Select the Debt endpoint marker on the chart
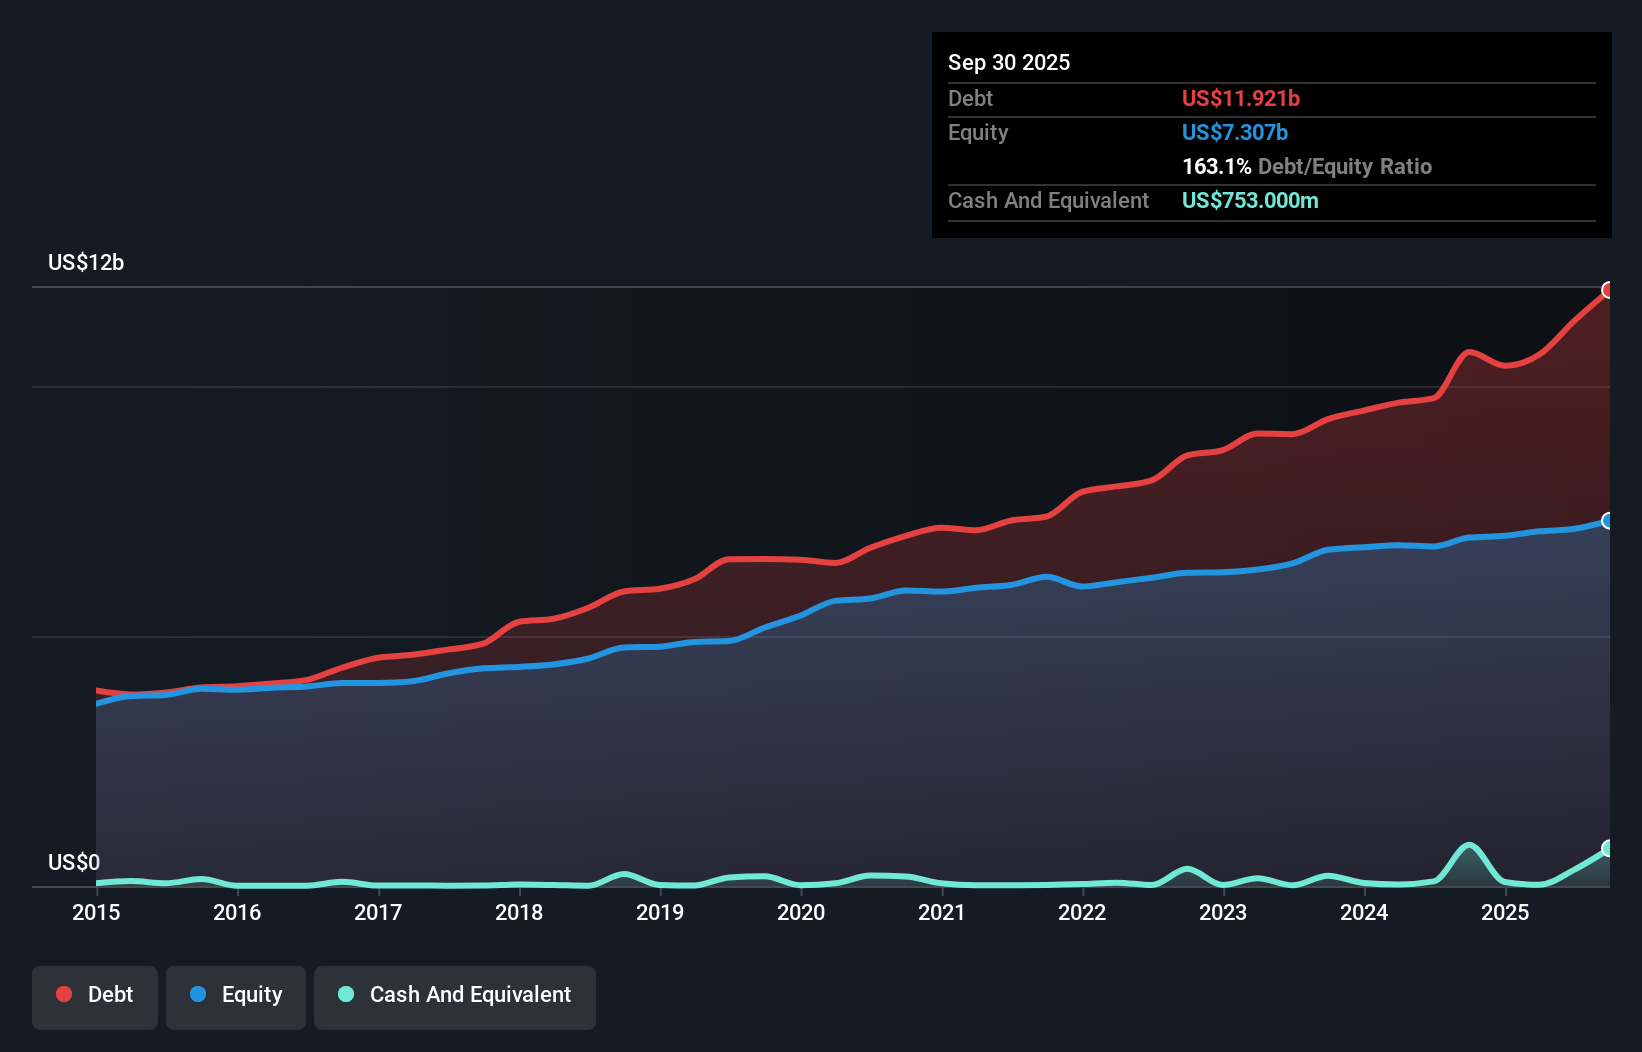The height and width of the screenshot is (1052, 1642). coord(1609,290)
